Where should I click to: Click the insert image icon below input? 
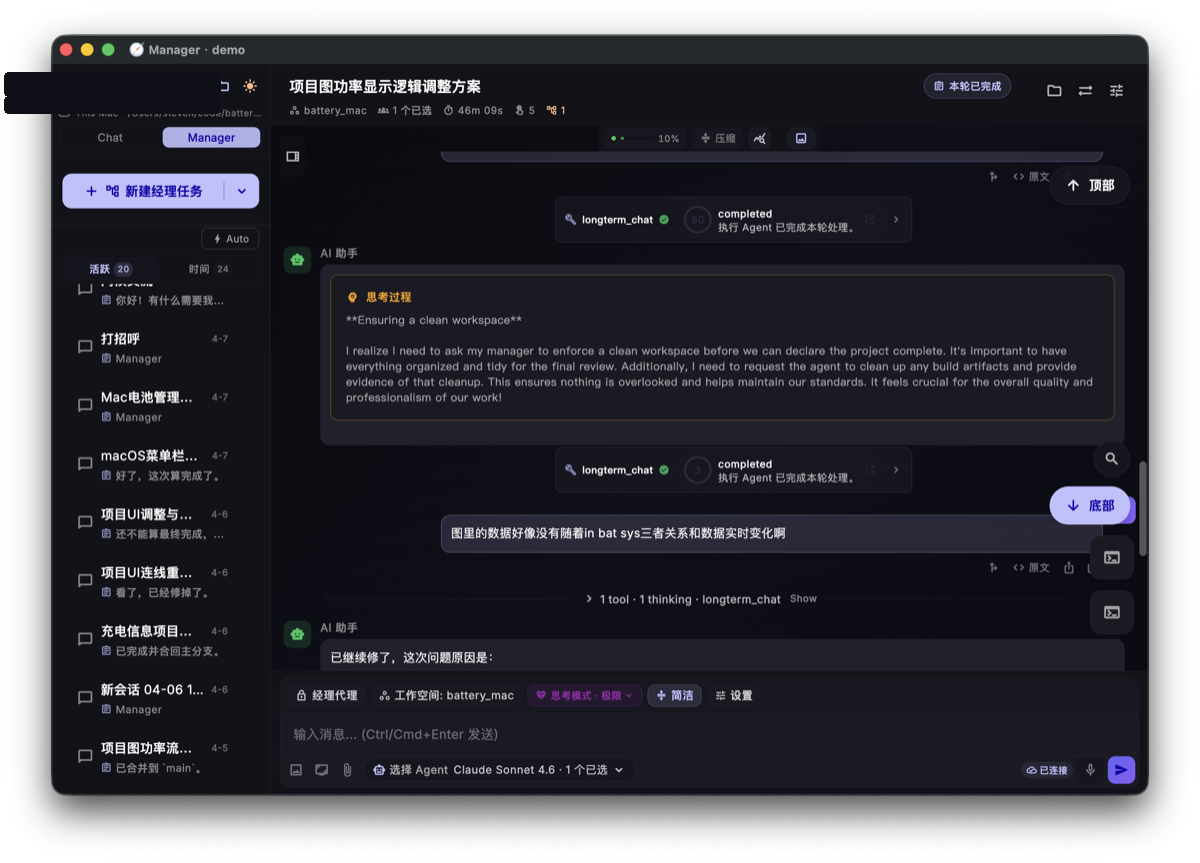coord(296,770)
